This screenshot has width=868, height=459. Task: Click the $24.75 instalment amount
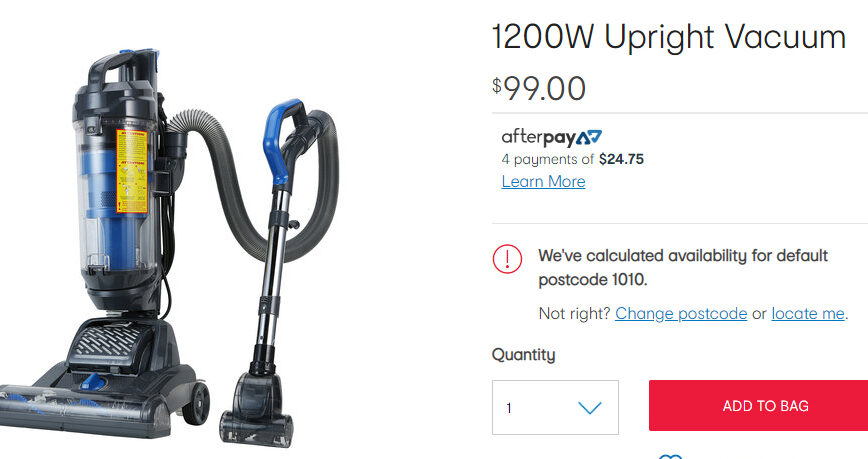coord(621,159)
